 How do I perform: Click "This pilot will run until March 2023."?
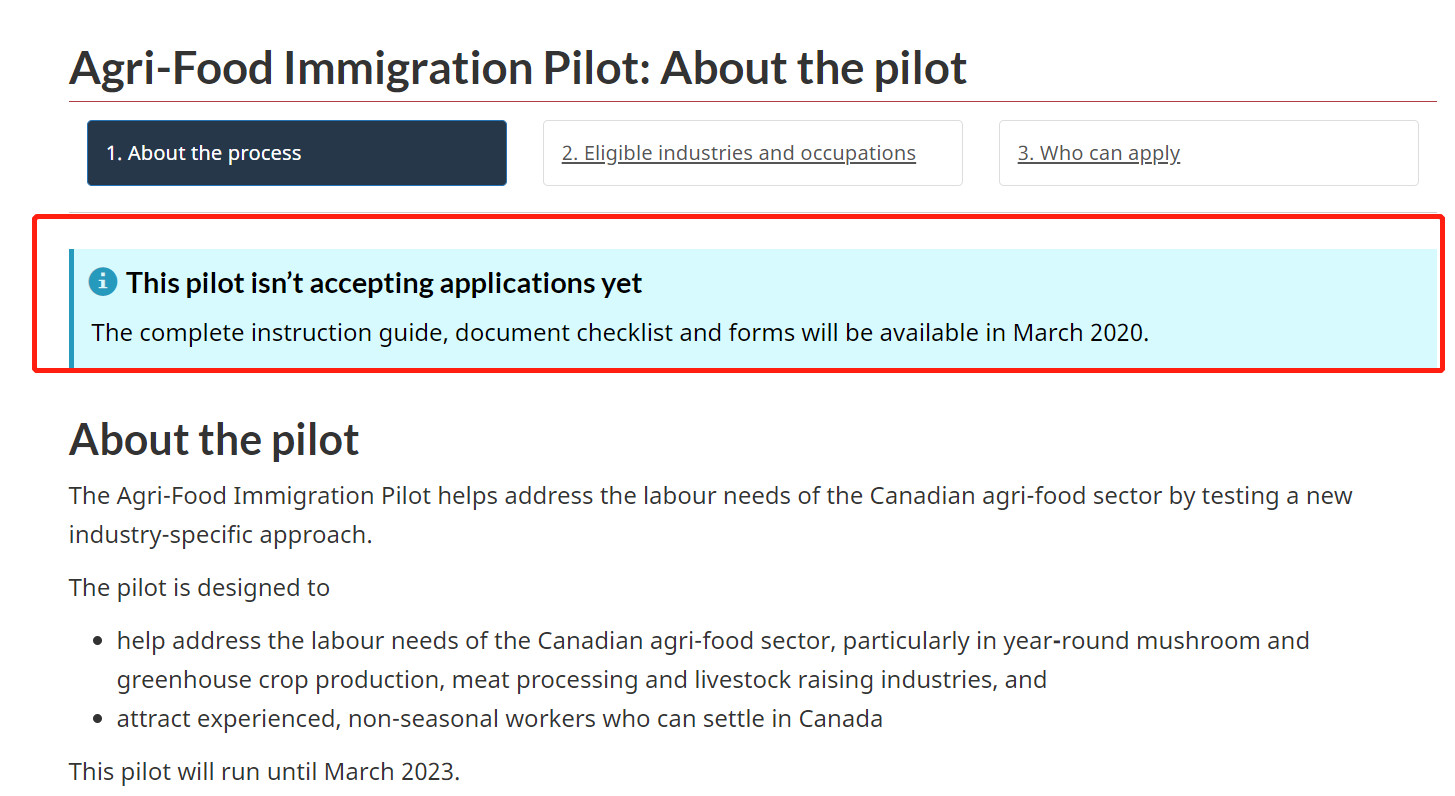(x=264, y=771)
